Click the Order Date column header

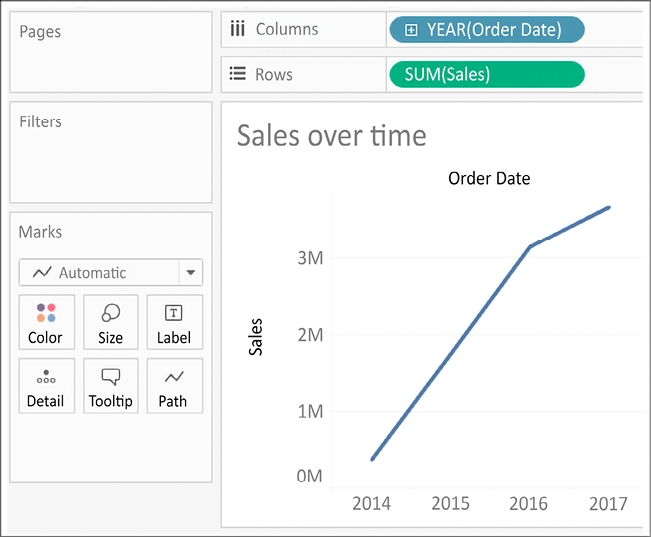(x=489, y=179)
